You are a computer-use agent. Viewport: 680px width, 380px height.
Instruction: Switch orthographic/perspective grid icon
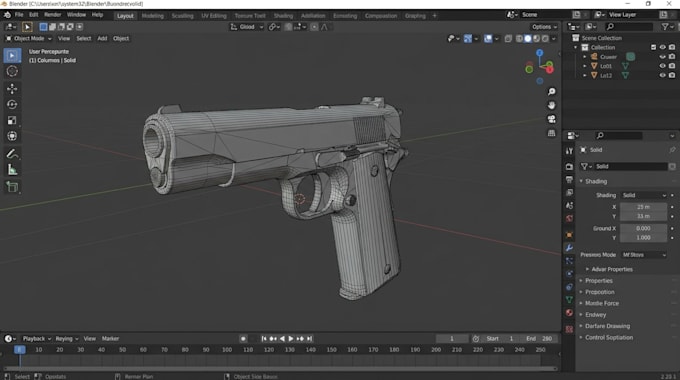[x=551, y=133]
